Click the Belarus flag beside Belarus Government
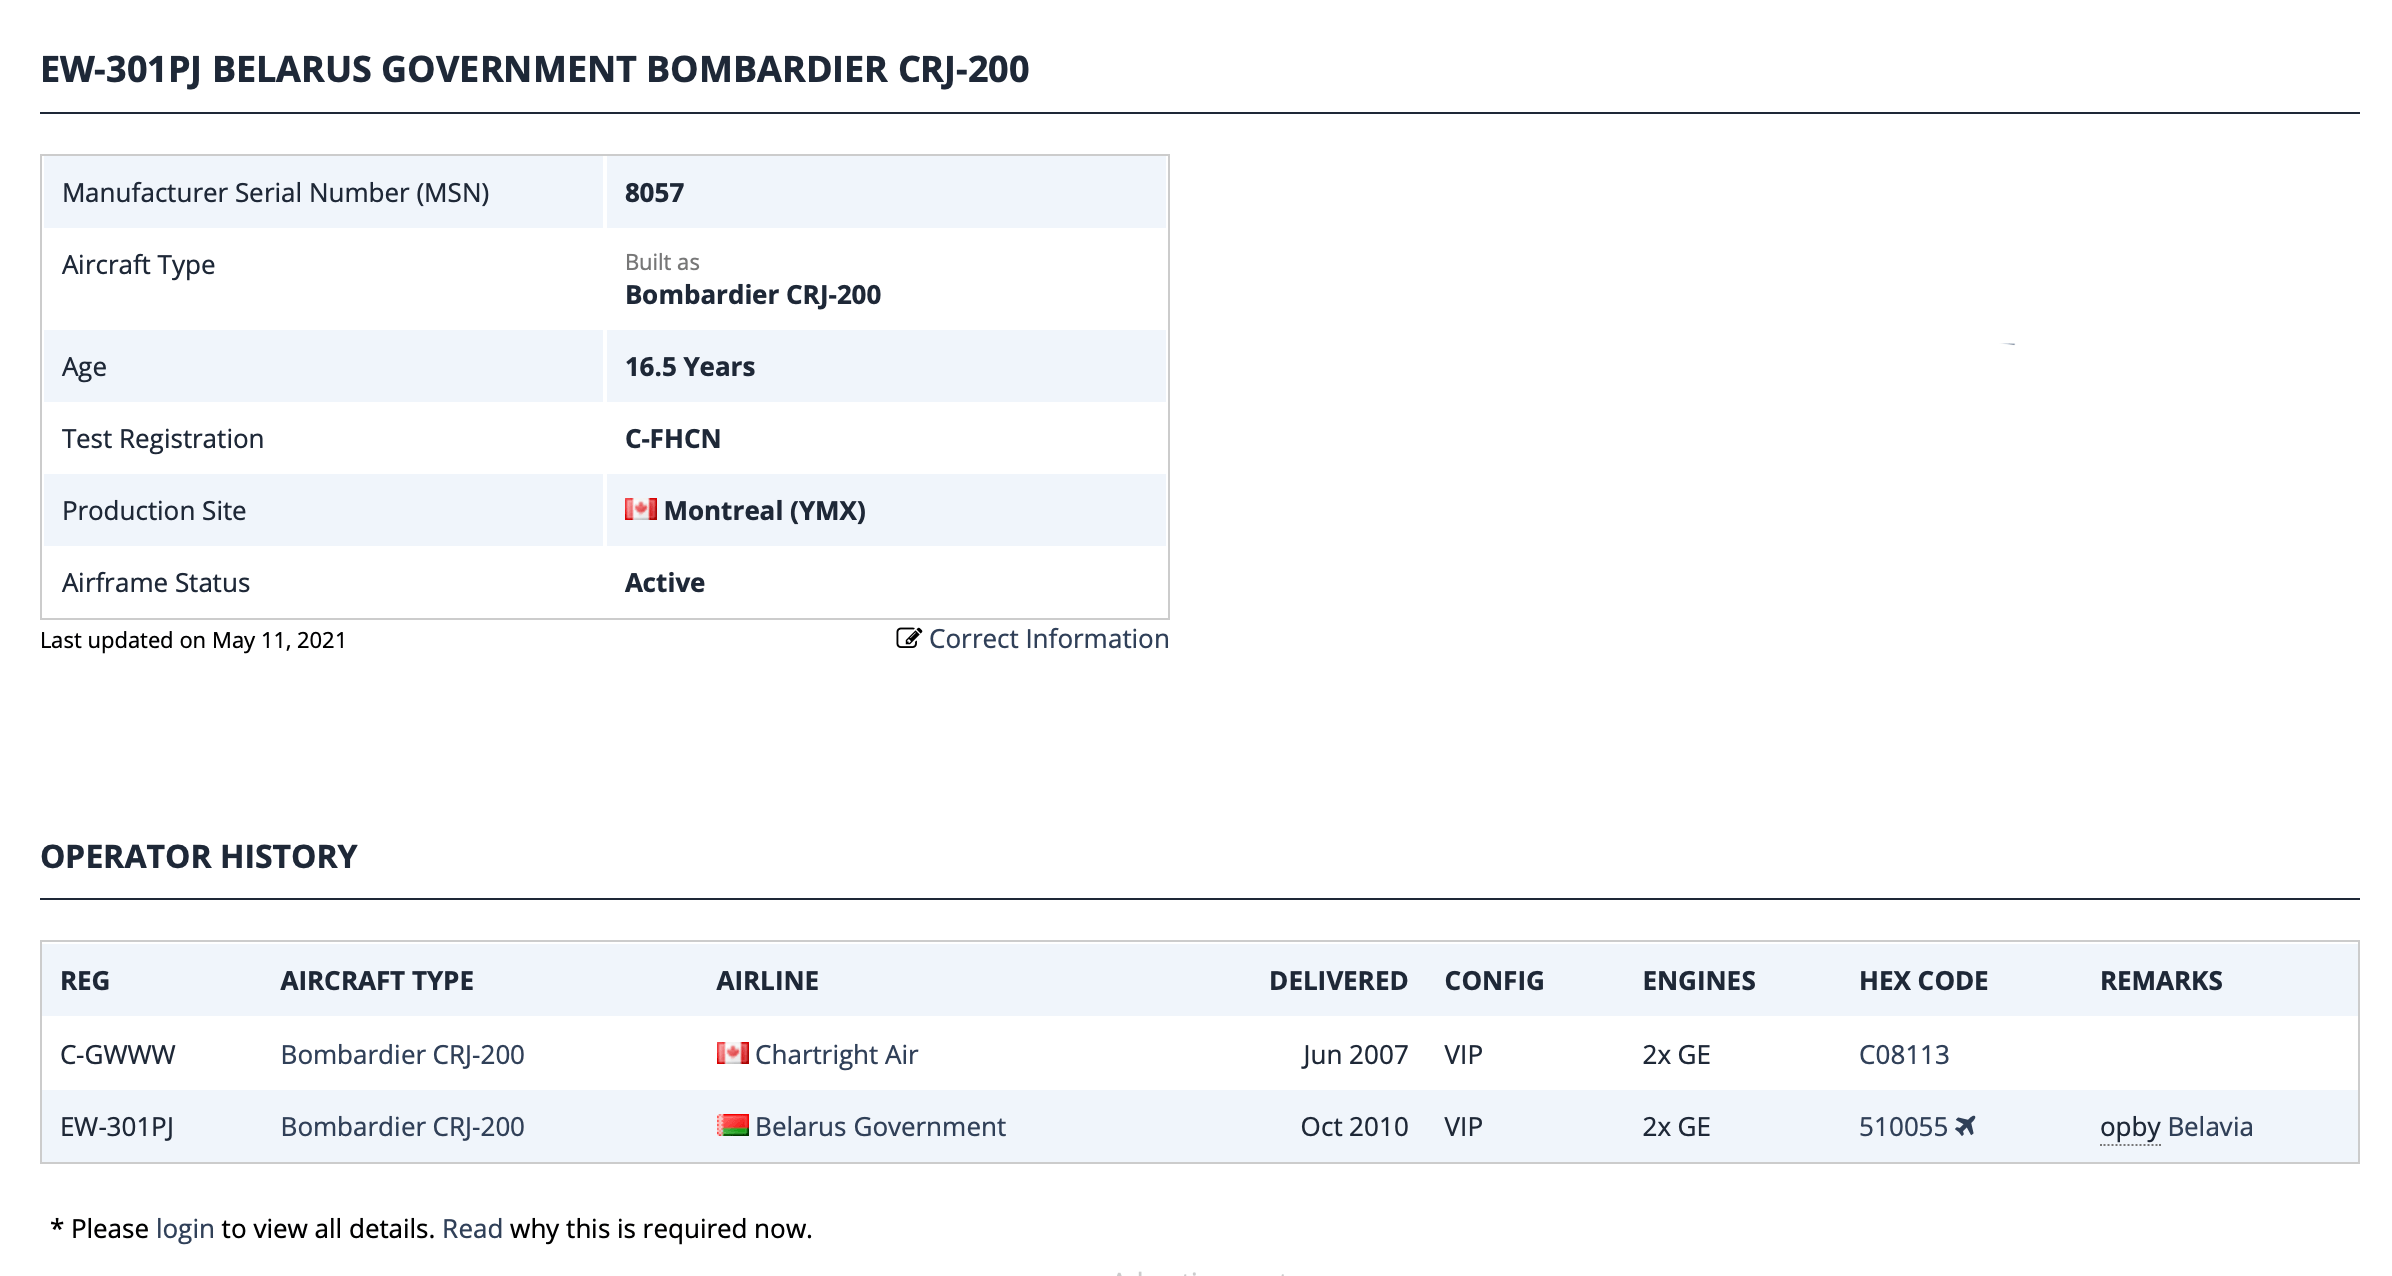Viewport: 2392px width, 1276px height. click(x=732, y=1126)
